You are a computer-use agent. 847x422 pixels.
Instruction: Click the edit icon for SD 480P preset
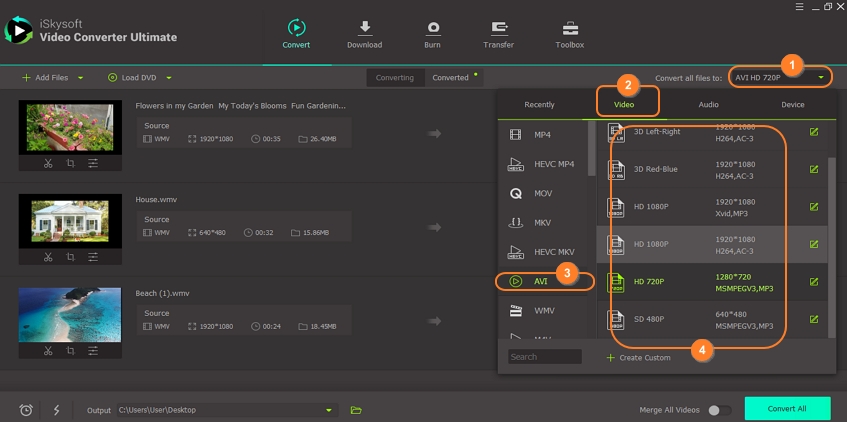click(x=813, y=320)
